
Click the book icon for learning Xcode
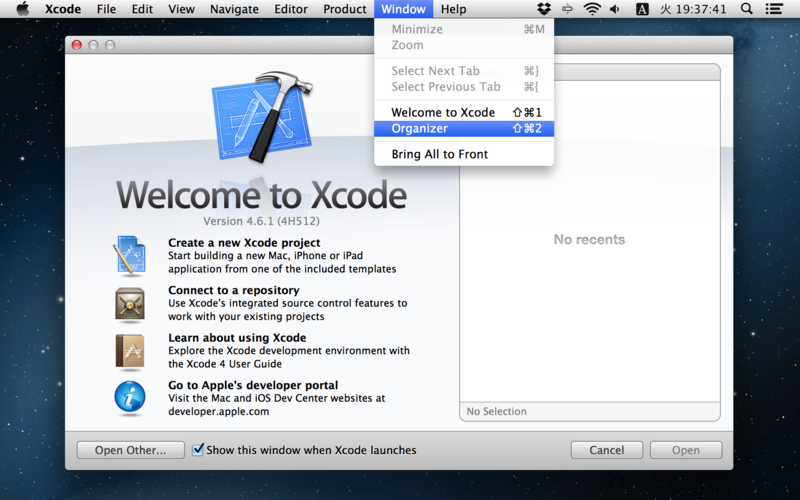tap(130, 352)
